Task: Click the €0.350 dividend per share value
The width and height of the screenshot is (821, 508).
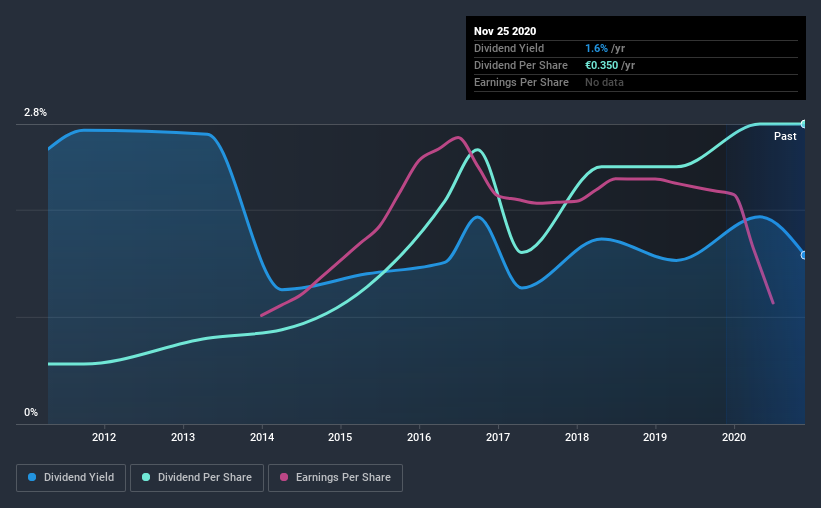Action: pyautogui.click(x=602, y=65)
